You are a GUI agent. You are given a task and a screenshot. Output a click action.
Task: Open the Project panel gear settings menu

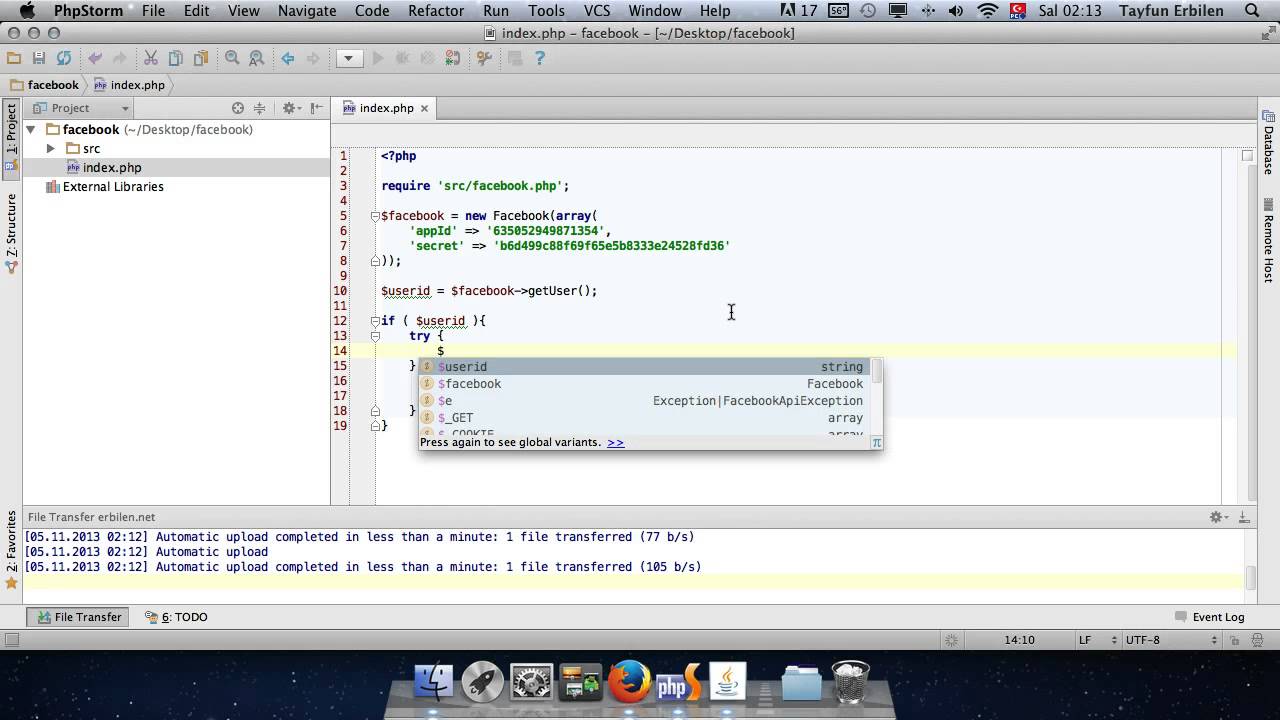click(x=290, y=108)
